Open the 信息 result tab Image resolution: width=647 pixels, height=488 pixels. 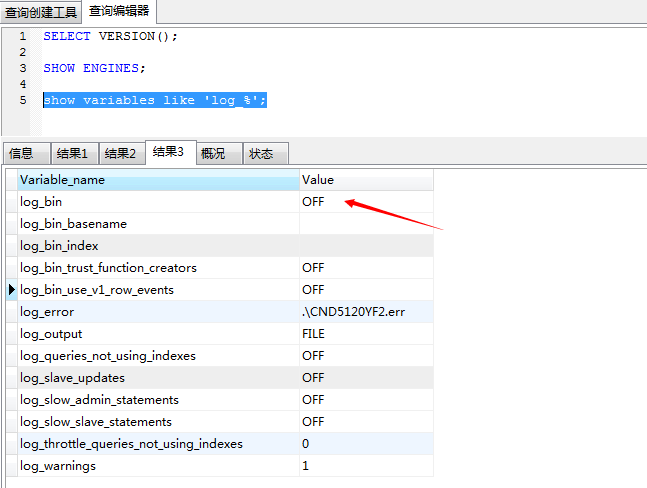[x=26, y=153]
